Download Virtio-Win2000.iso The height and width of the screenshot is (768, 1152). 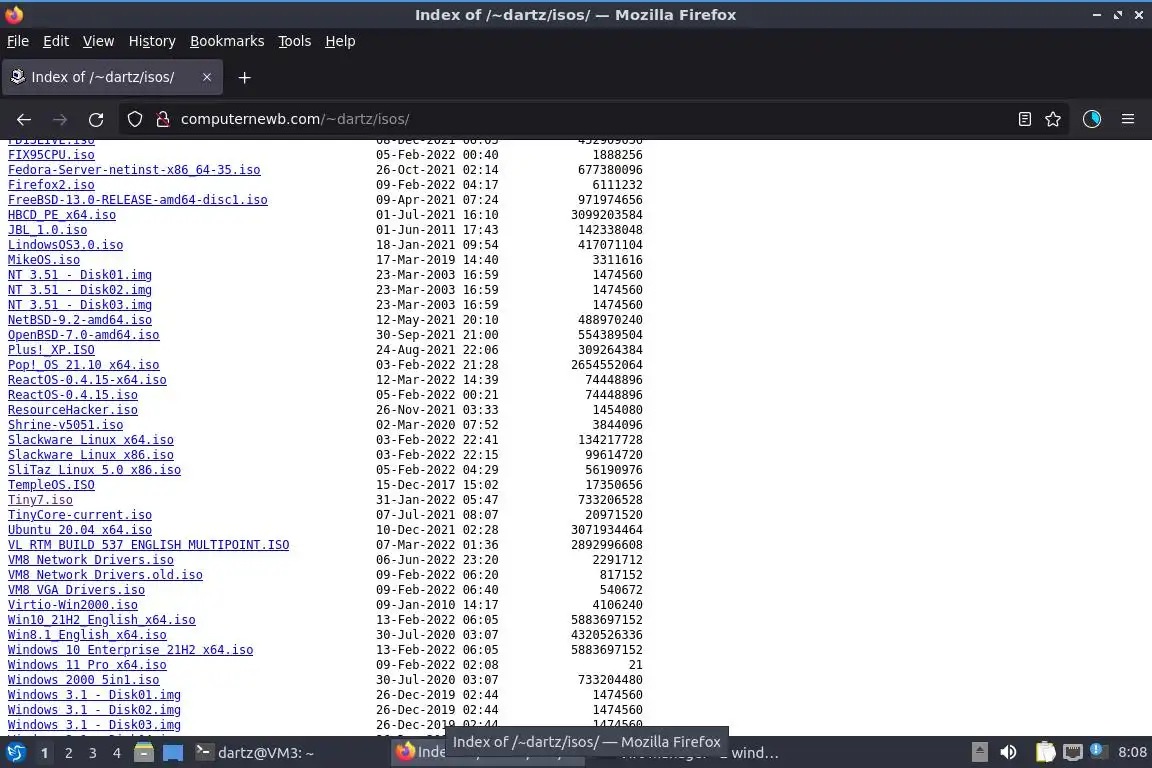point(73,605)
